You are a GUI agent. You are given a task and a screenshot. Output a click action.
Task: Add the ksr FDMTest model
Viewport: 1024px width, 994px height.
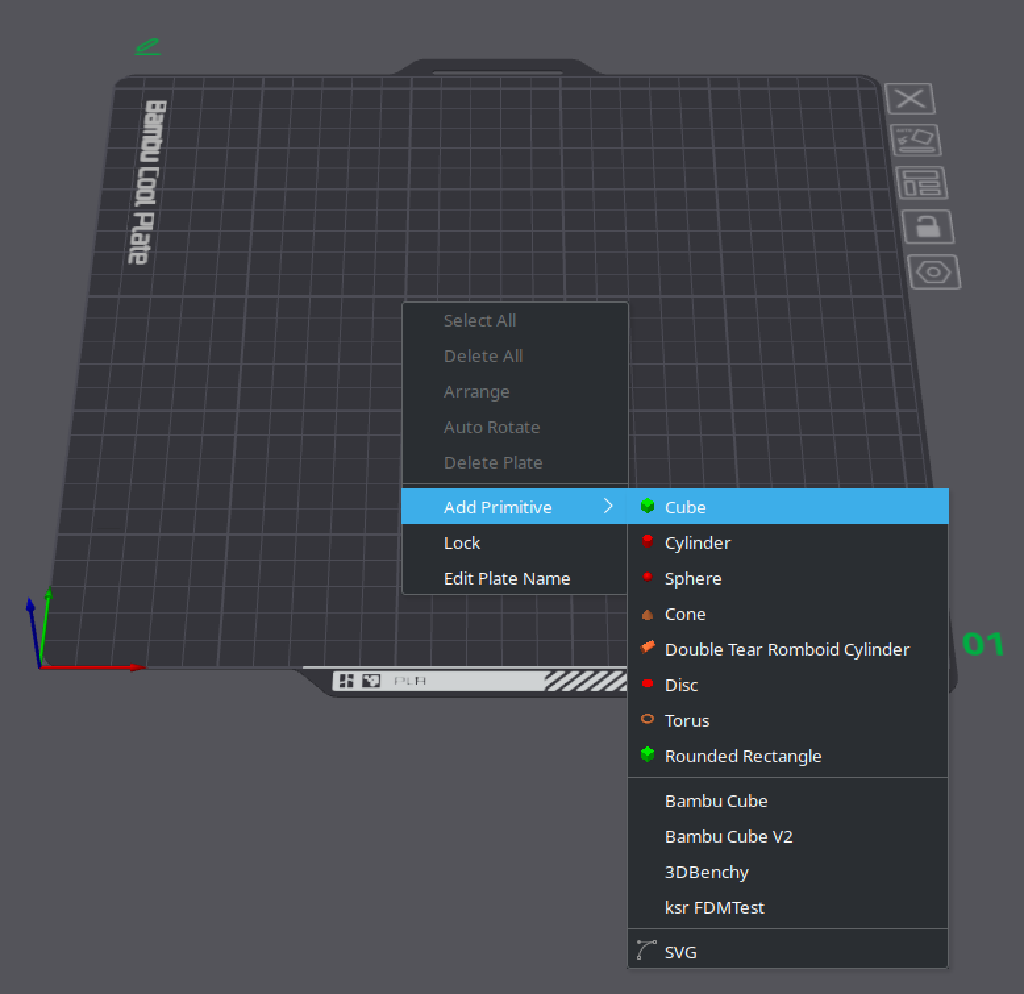click(x=714, y=907)
